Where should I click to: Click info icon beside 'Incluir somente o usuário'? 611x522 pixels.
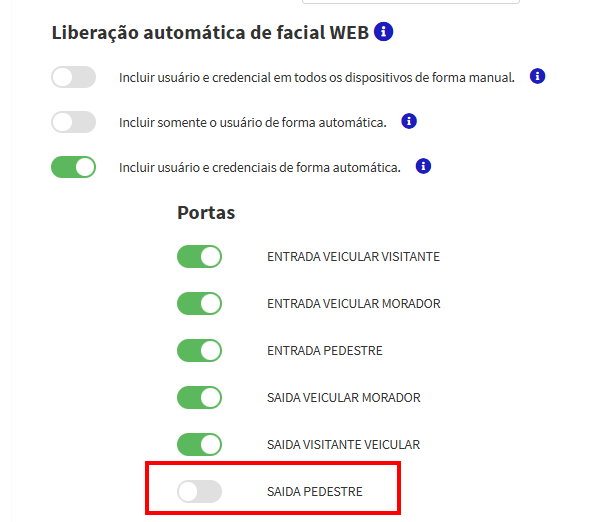pyautogui.click(x=408, y=121)
